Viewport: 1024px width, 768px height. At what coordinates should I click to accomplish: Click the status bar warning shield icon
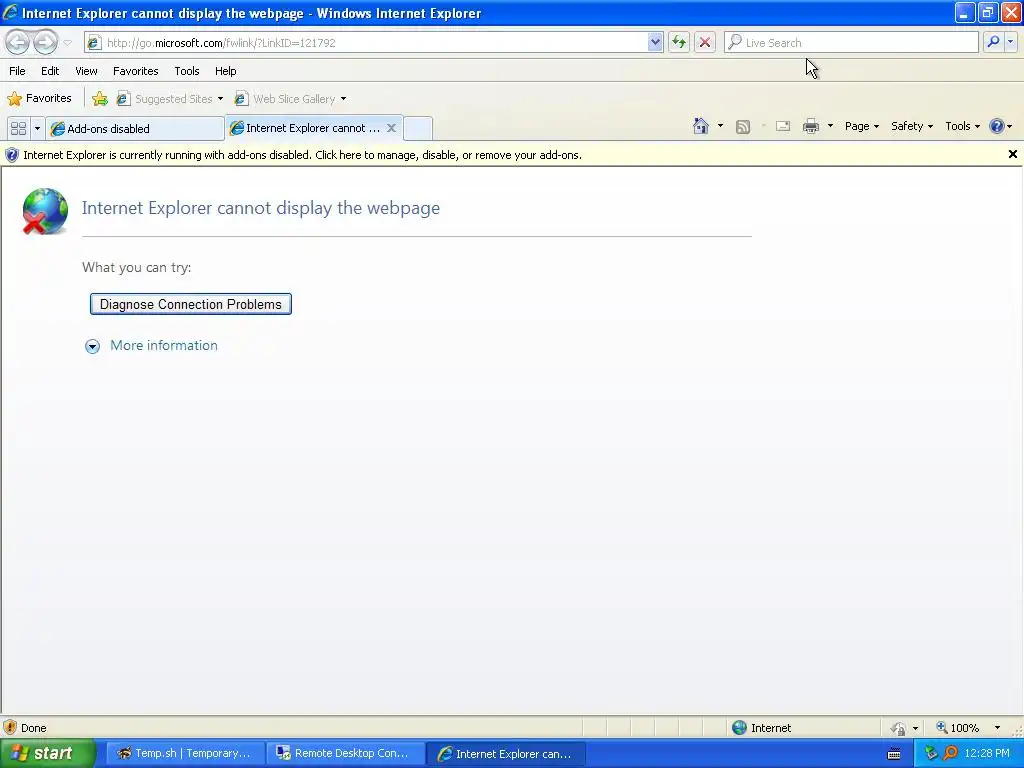[10, 728]
